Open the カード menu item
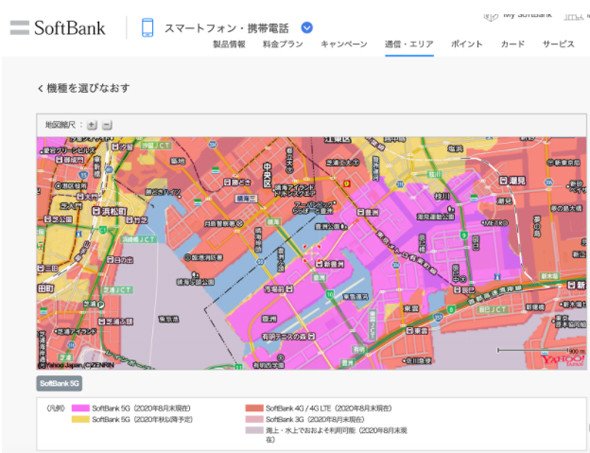The height and width of the screenshot is (453, 590). [x=512, y=44]
